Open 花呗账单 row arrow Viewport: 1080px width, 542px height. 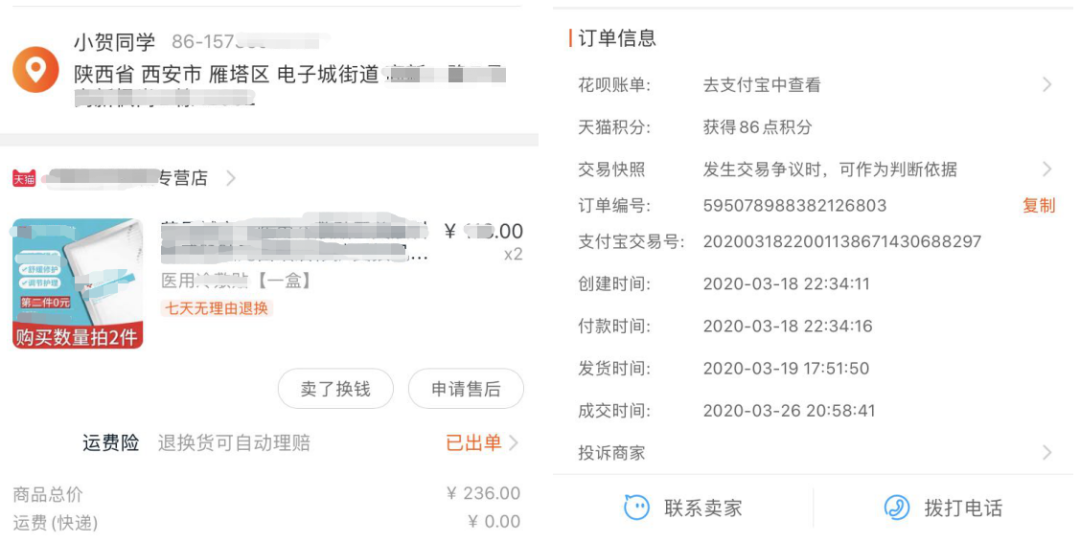coord(1047,85)
